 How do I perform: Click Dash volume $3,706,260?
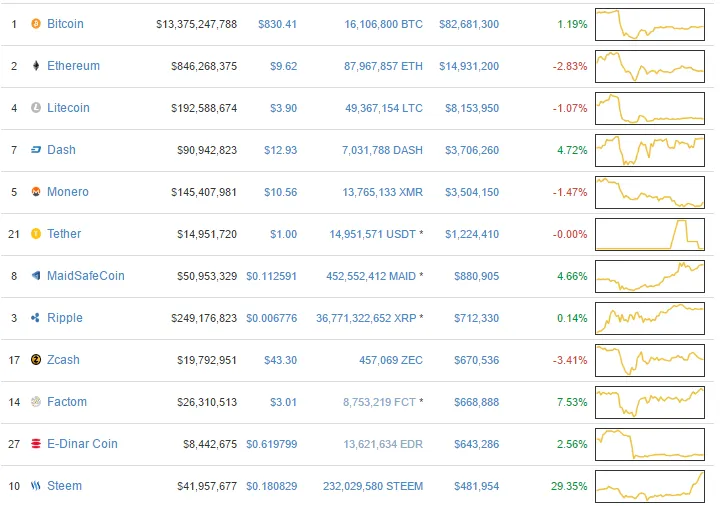(472, 150)
